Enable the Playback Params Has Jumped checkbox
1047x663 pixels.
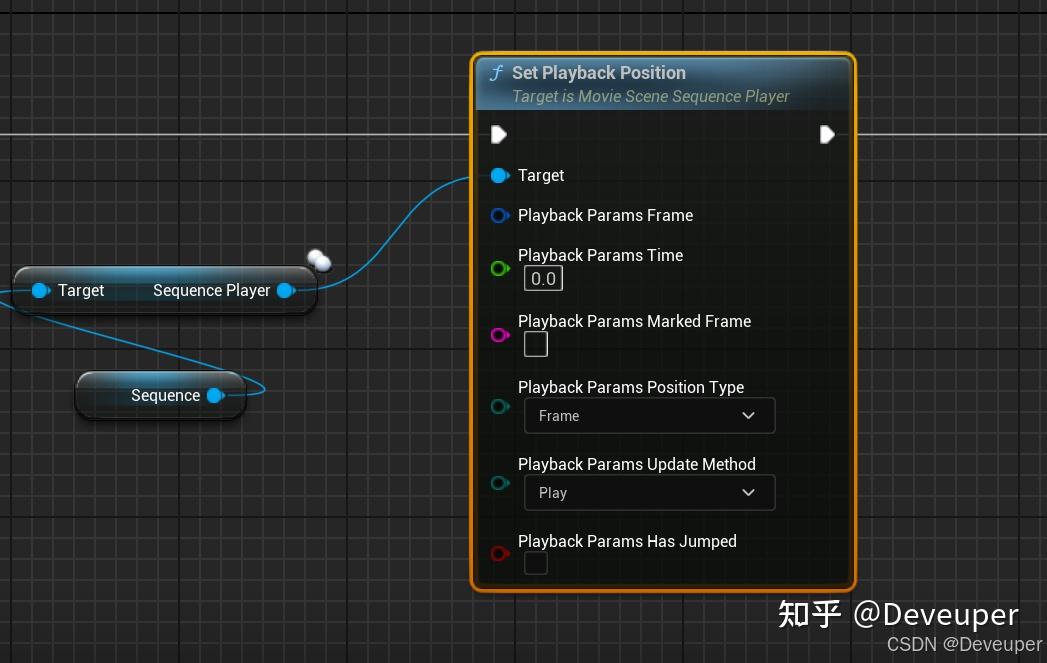[536, 563]
